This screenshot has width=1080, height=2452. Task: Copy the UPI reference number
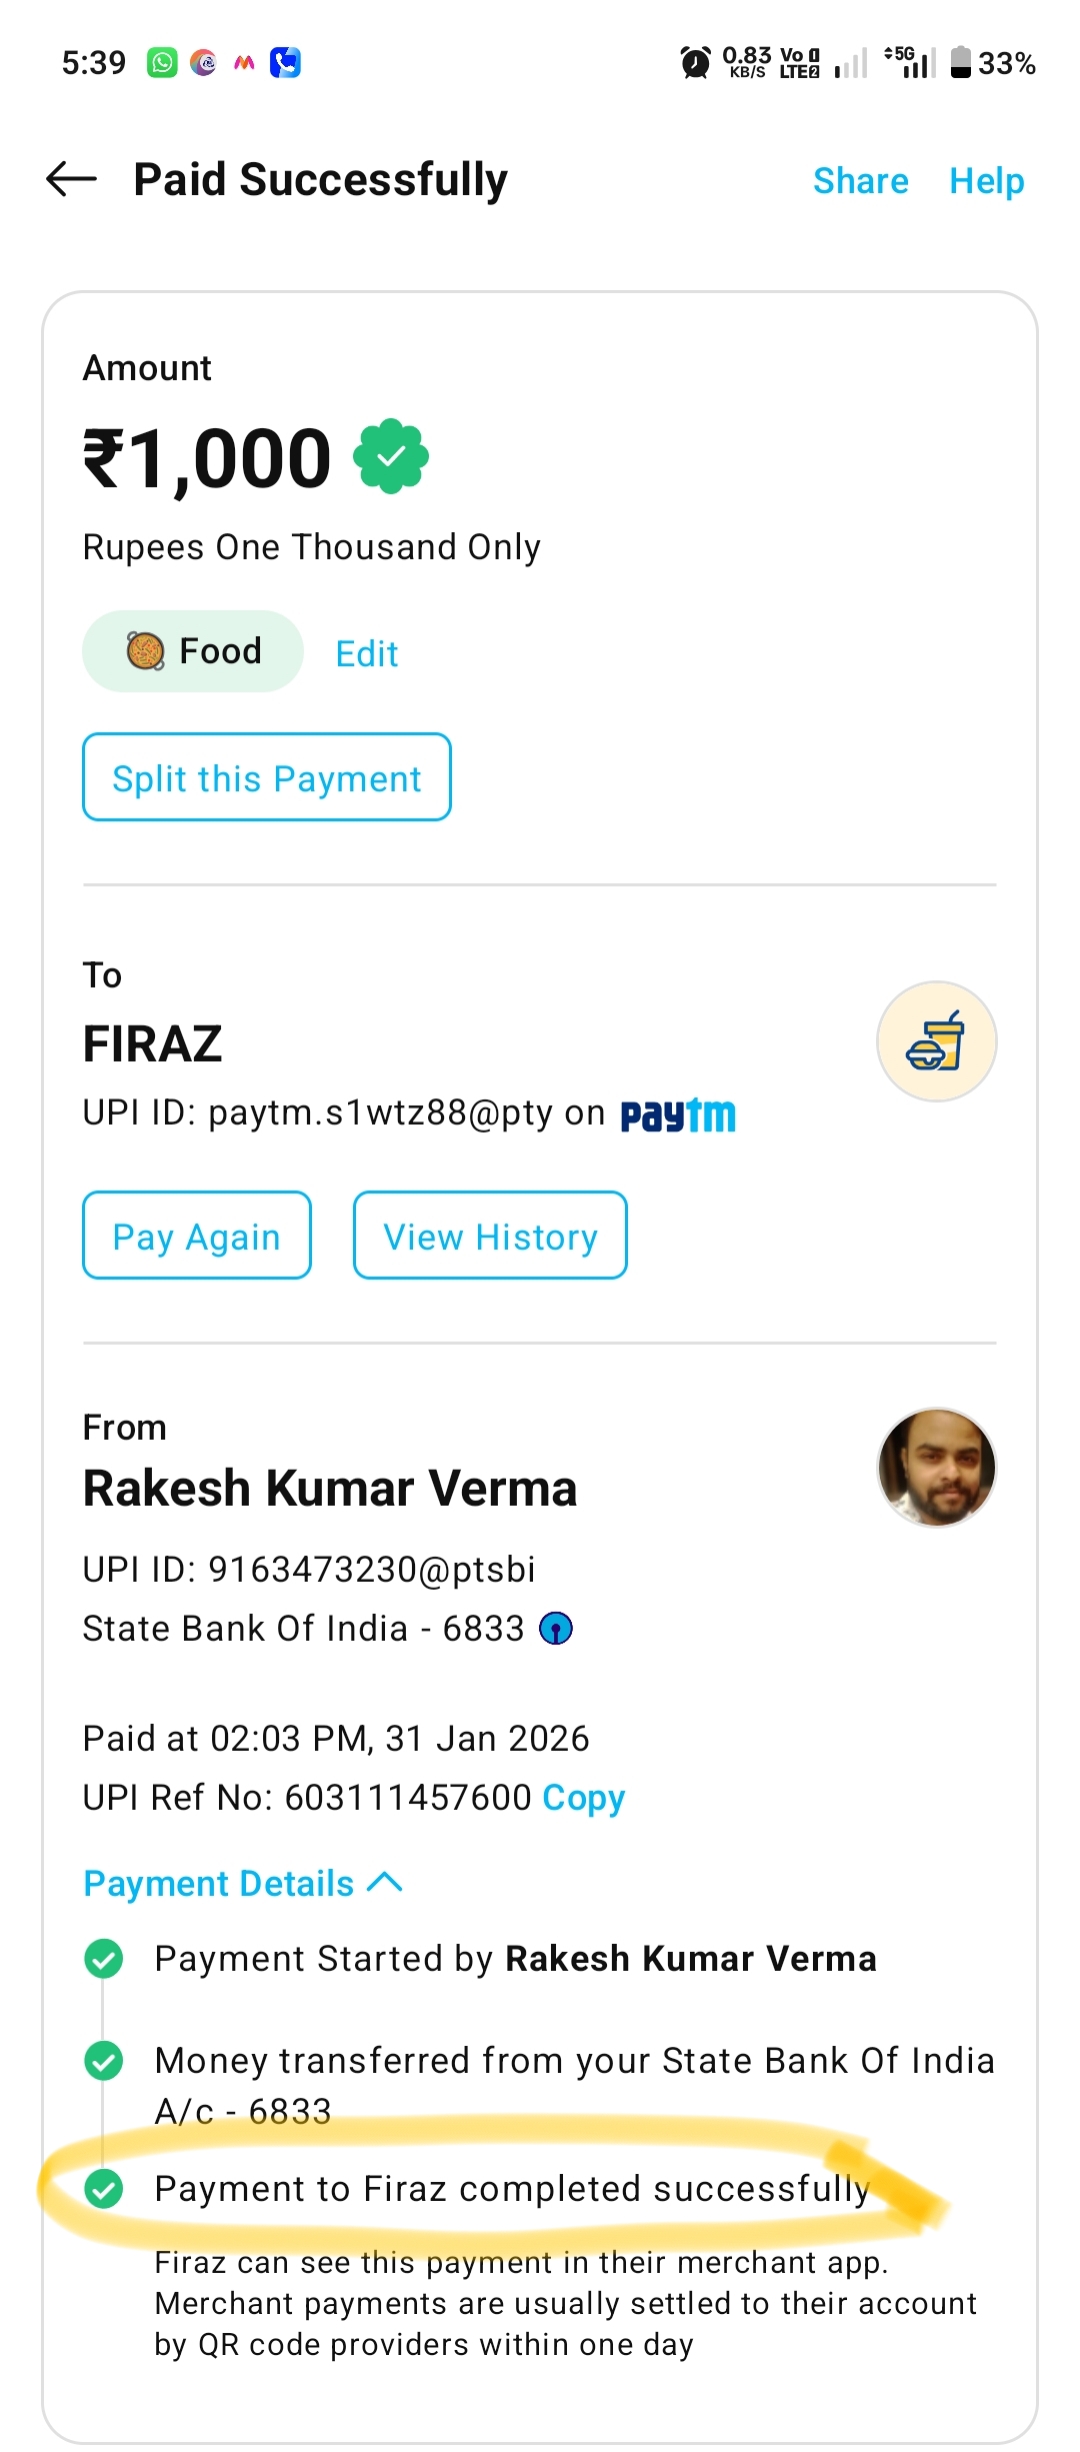click(x=583, y=1798)
